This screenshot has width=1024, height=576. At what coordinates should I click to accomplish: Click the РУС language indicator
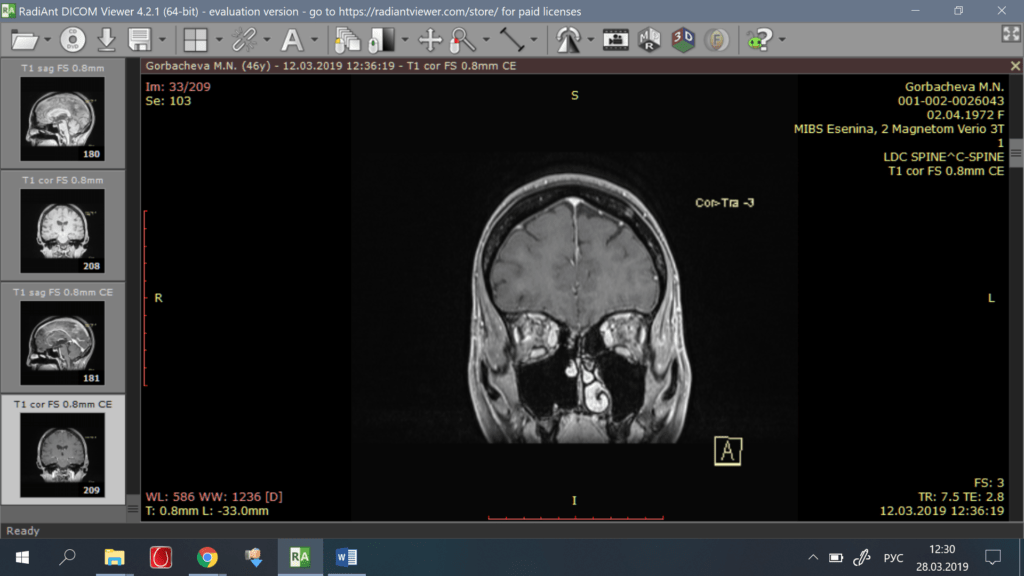(893, 558)
